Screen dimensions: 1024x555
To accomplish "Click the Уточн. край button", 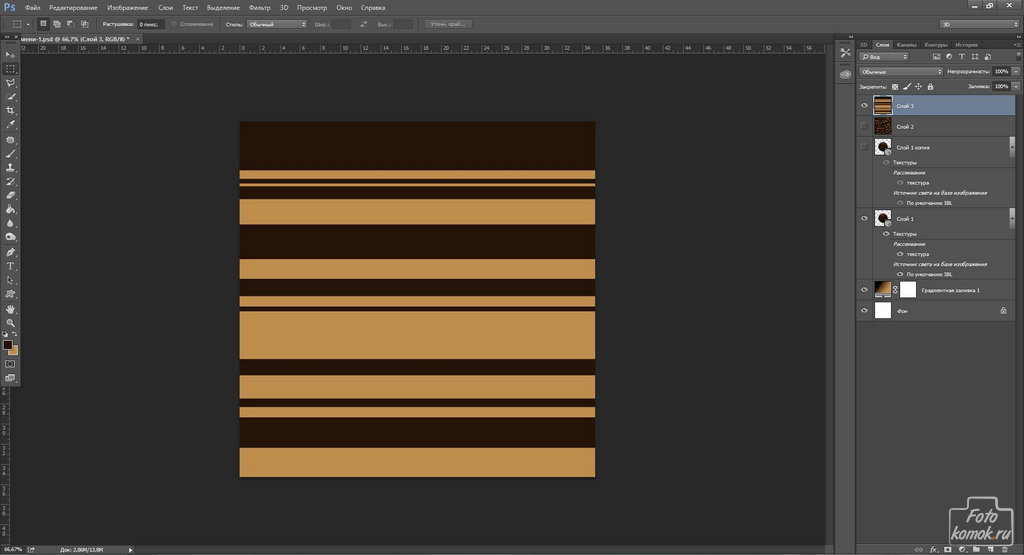I will [449, 23].
